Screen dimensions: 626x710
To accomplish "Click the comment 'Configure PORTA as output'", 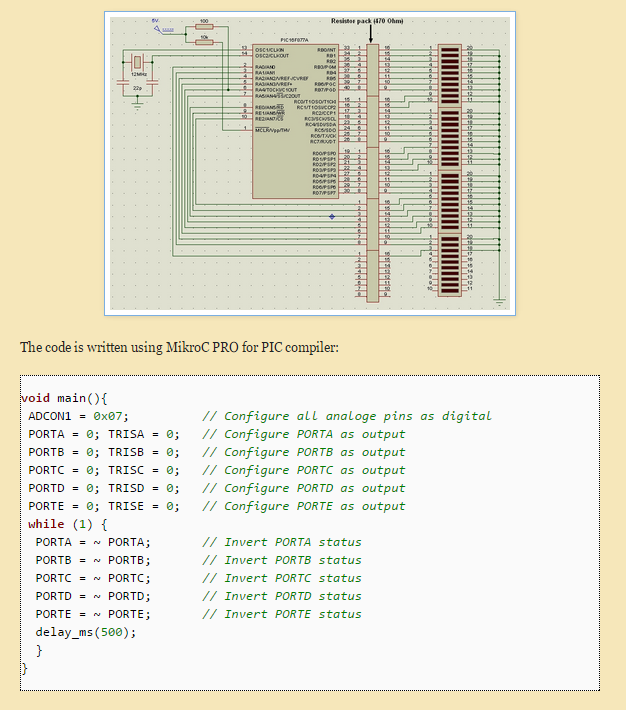I will click(304, 434).
